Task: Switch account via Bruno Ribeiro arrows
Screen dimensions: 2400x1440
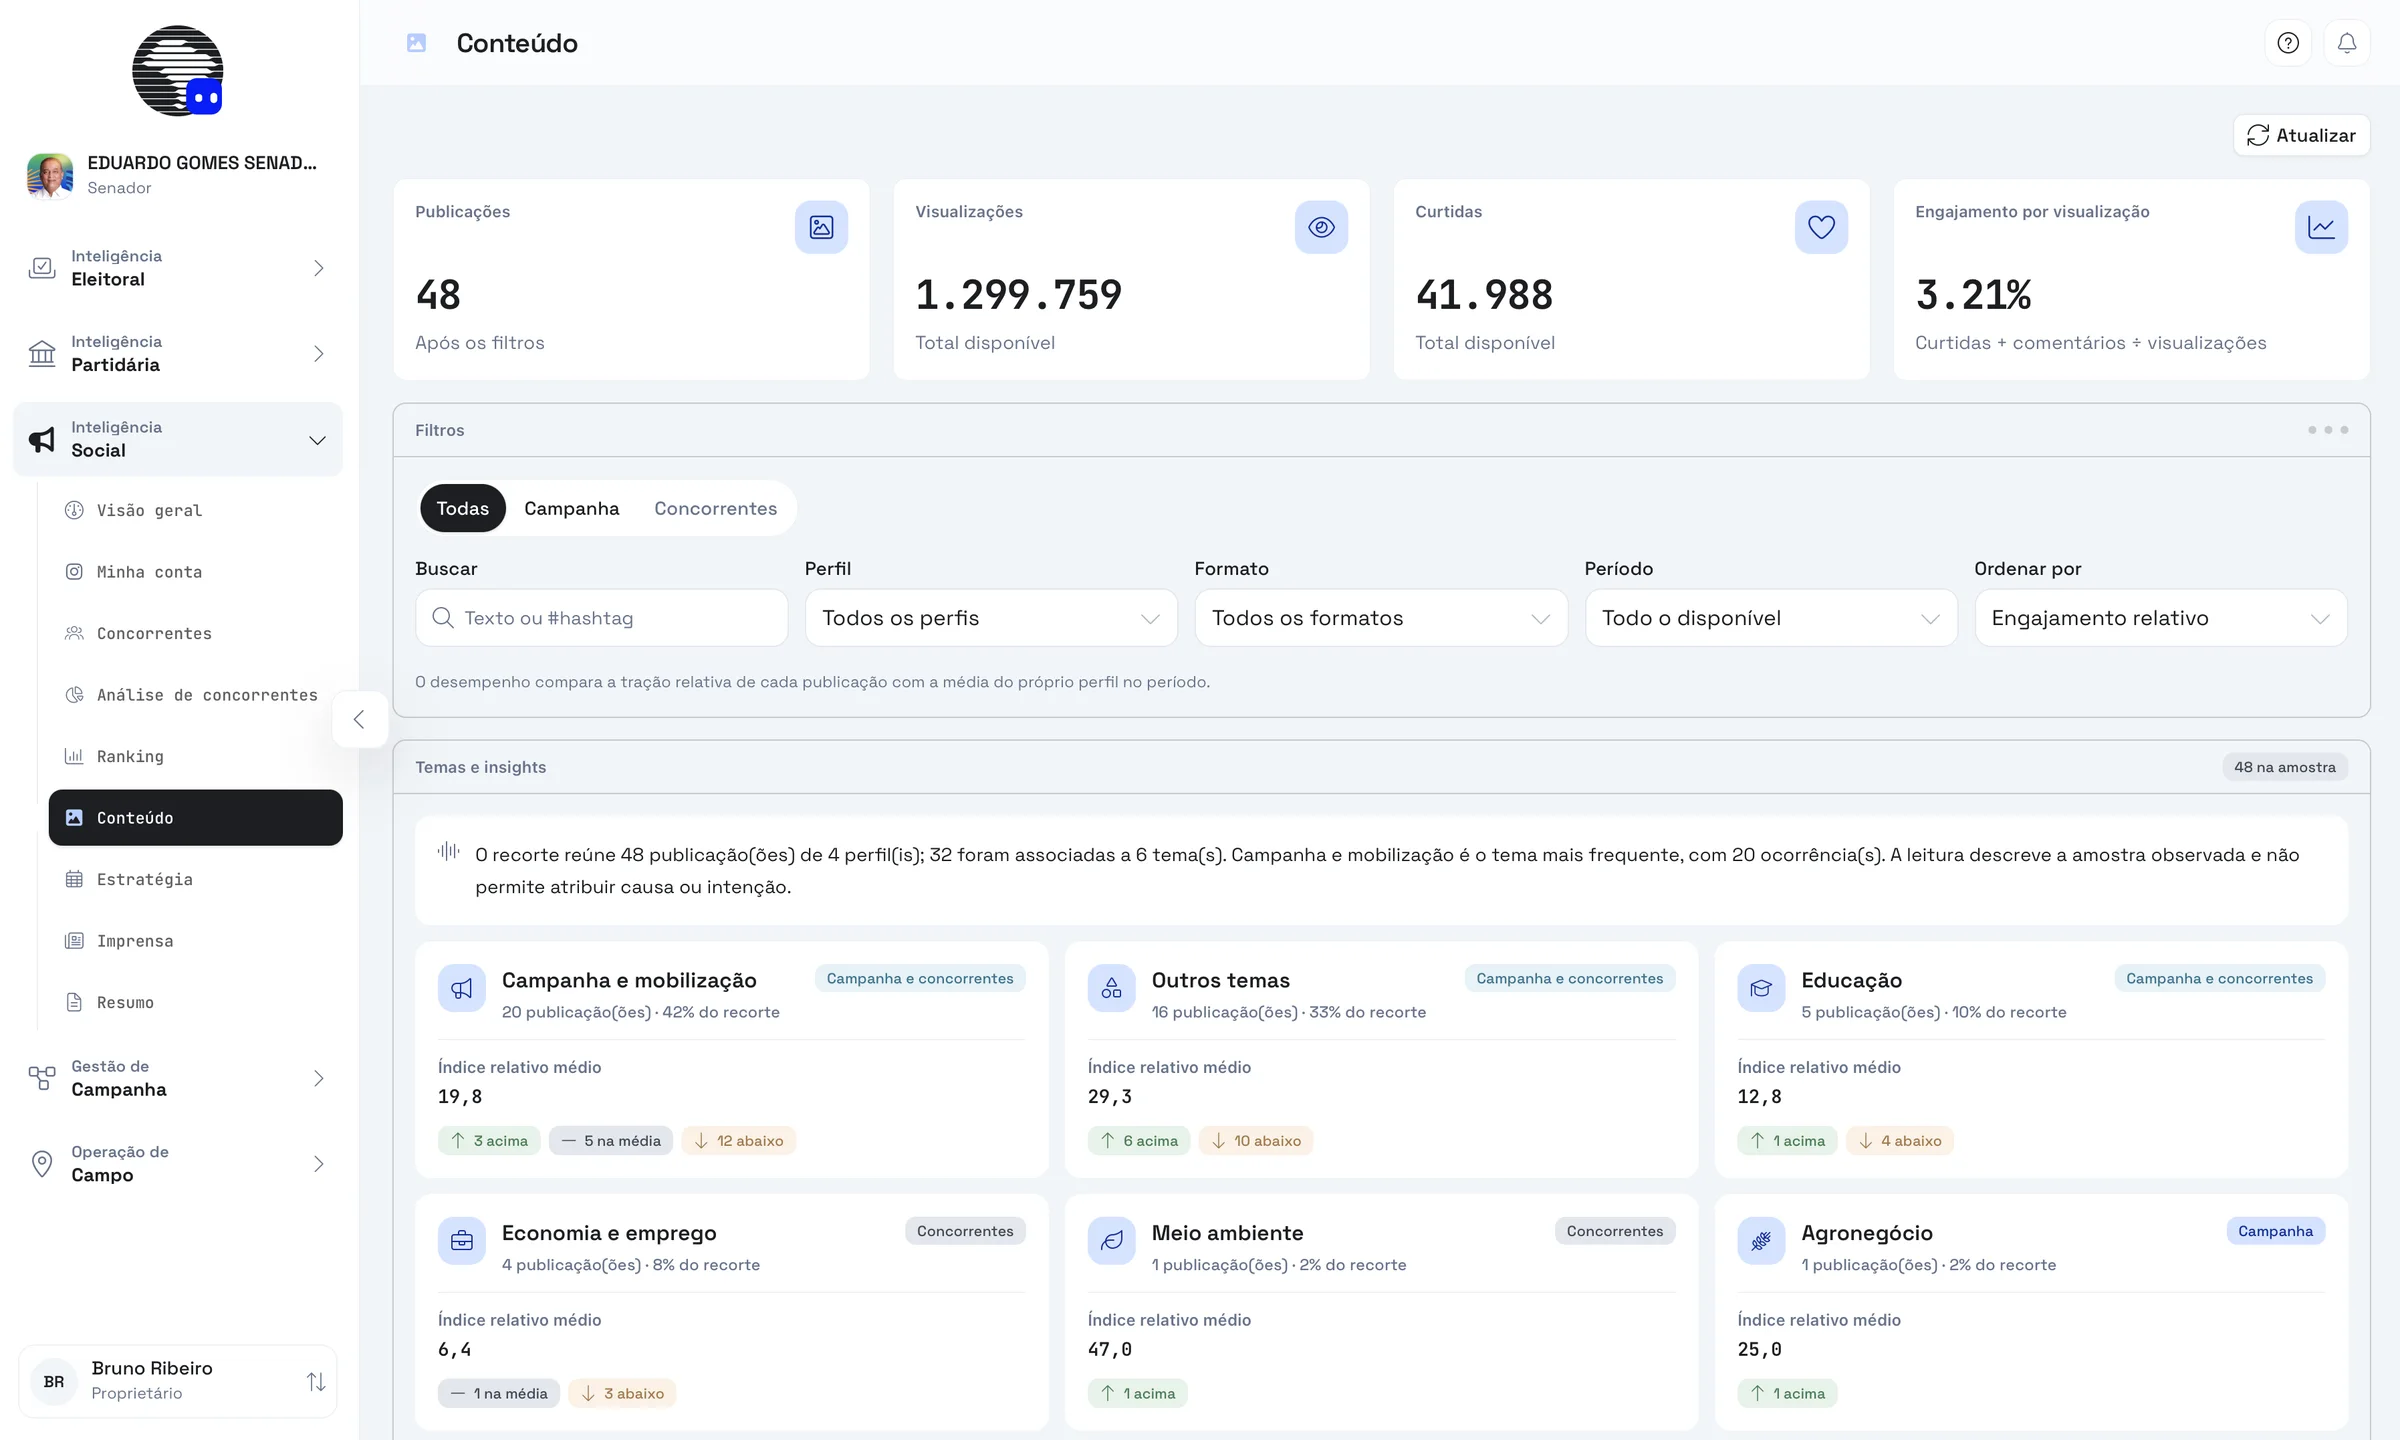Action: (316, 1381)
